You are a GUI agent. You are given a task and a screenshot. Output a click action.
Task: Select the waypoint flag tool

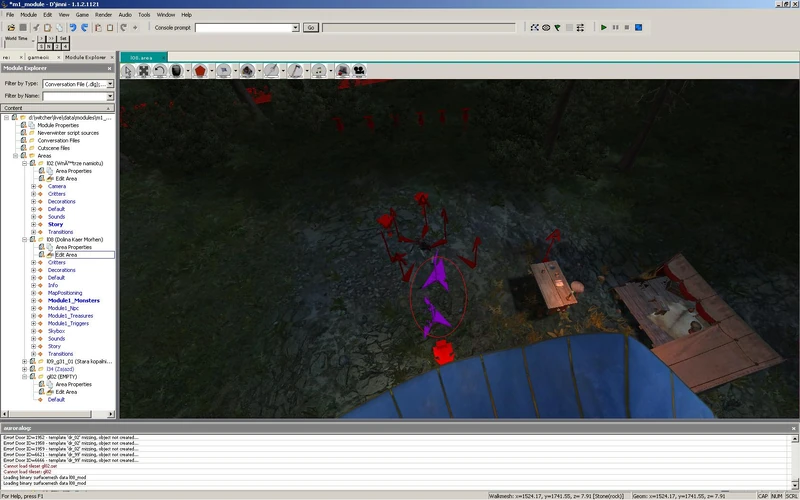(x=223, y=71)
